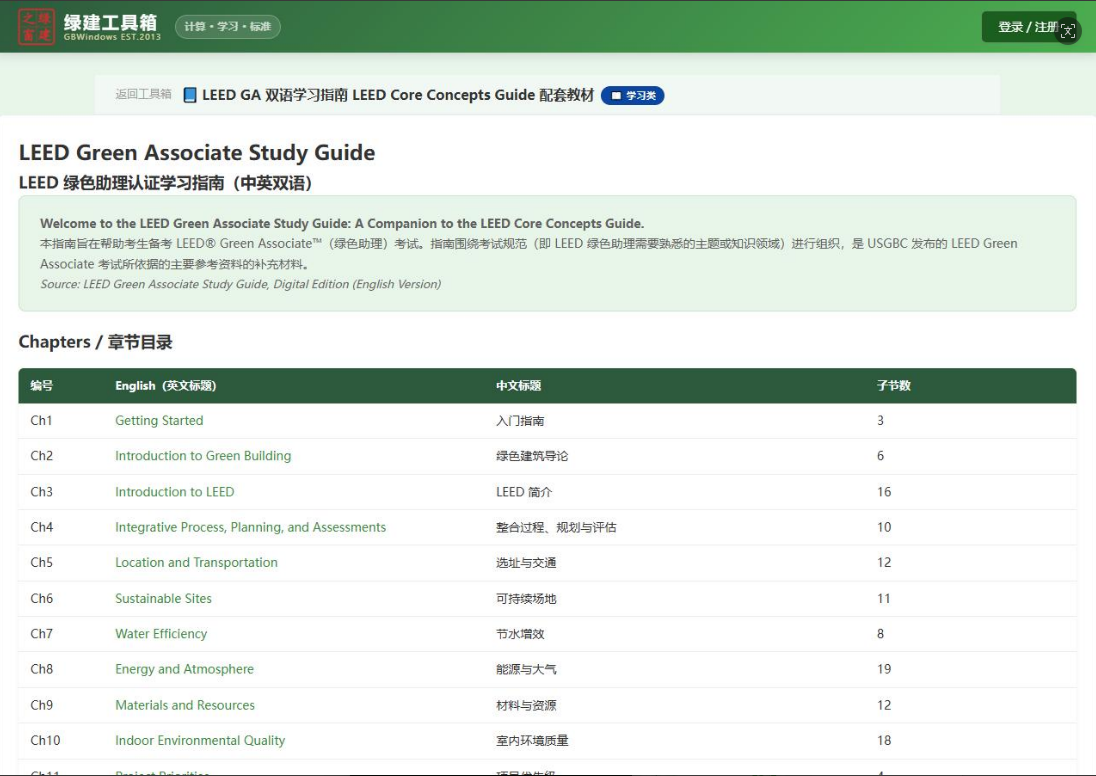
Task: Open the Sustainable Sites chapter
Action: coord(164,598)
